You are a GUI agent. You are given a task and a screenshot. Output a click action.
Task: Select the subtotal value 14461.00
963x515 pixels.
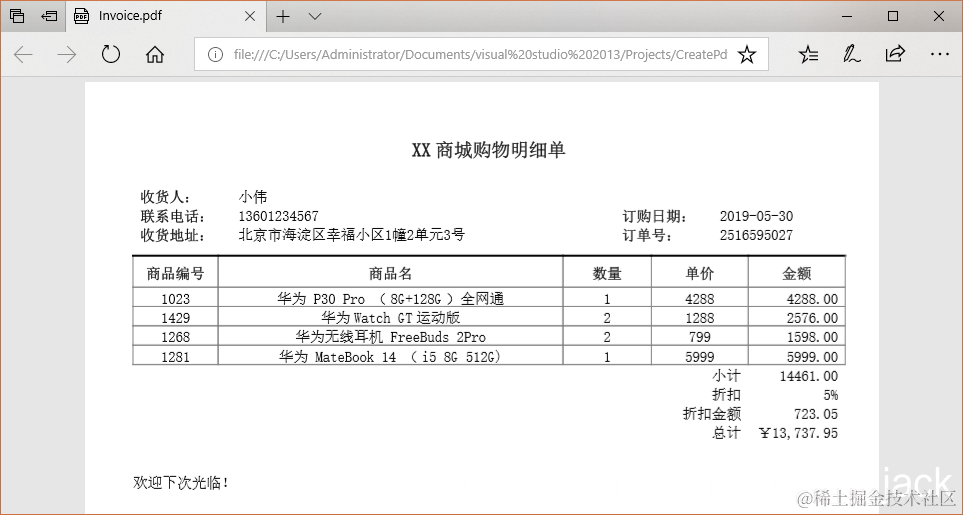[809, 376]
